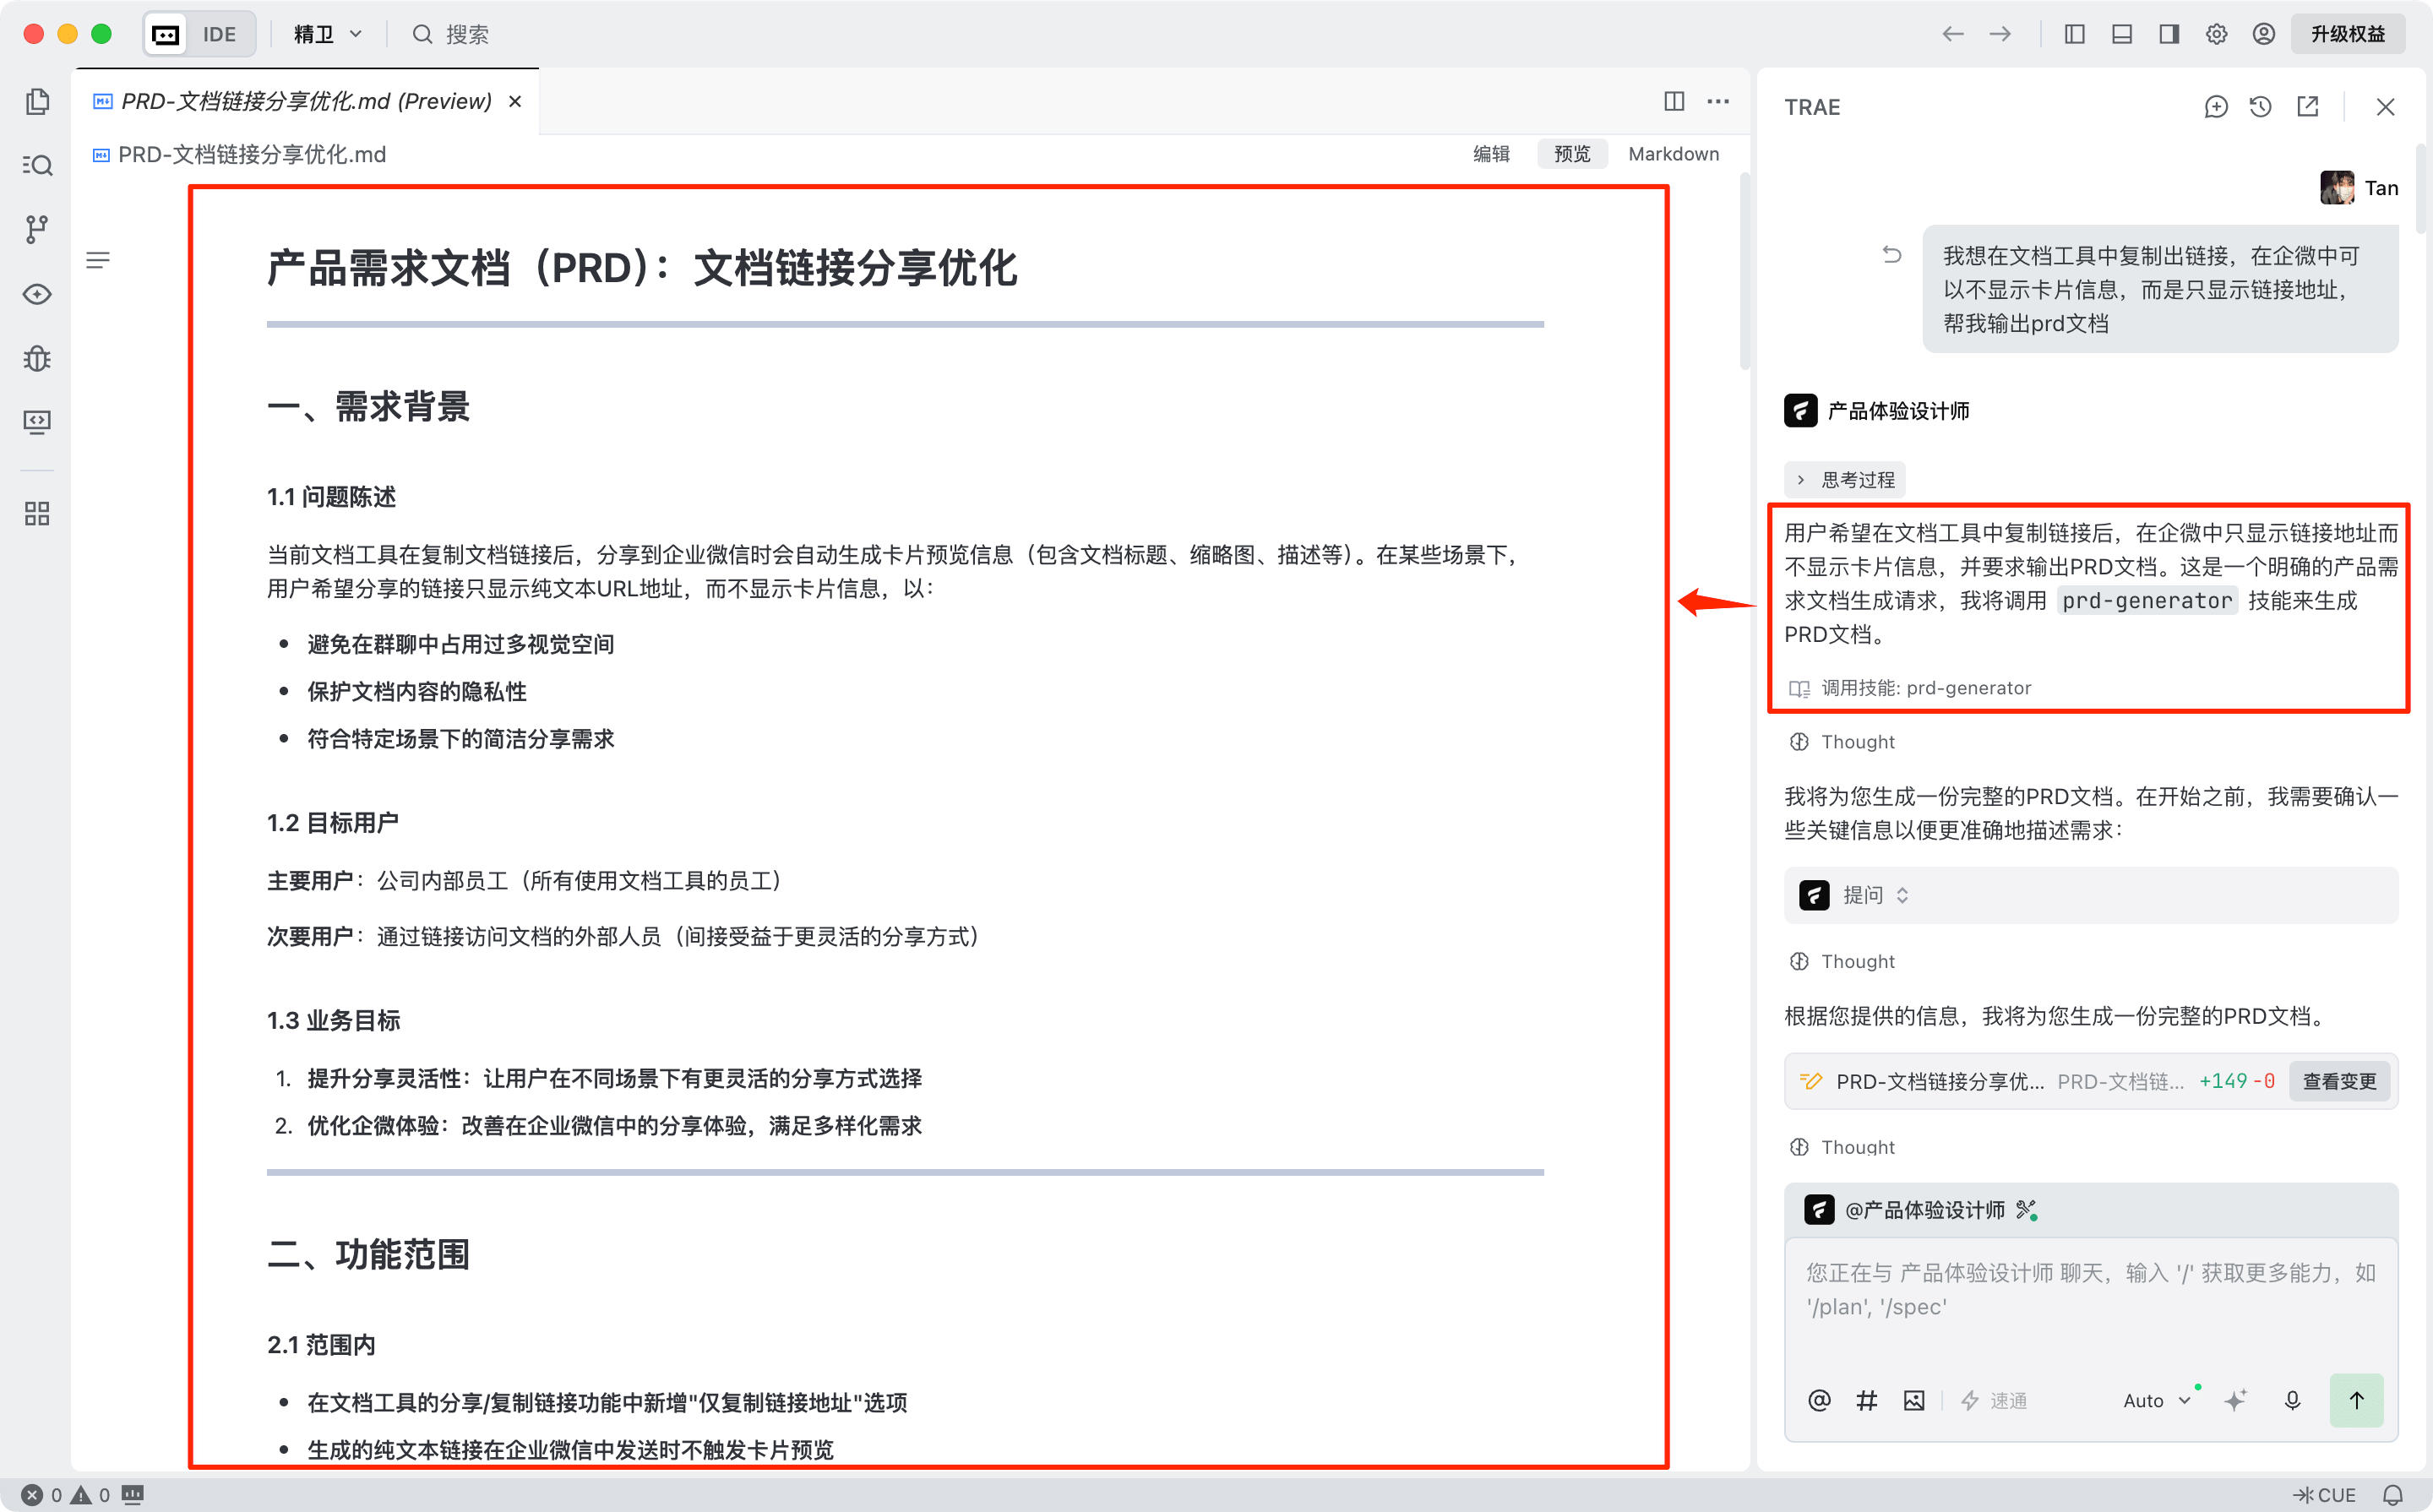
Task: Send the message with green arrow button
Action: (x=2356, y=1400)
